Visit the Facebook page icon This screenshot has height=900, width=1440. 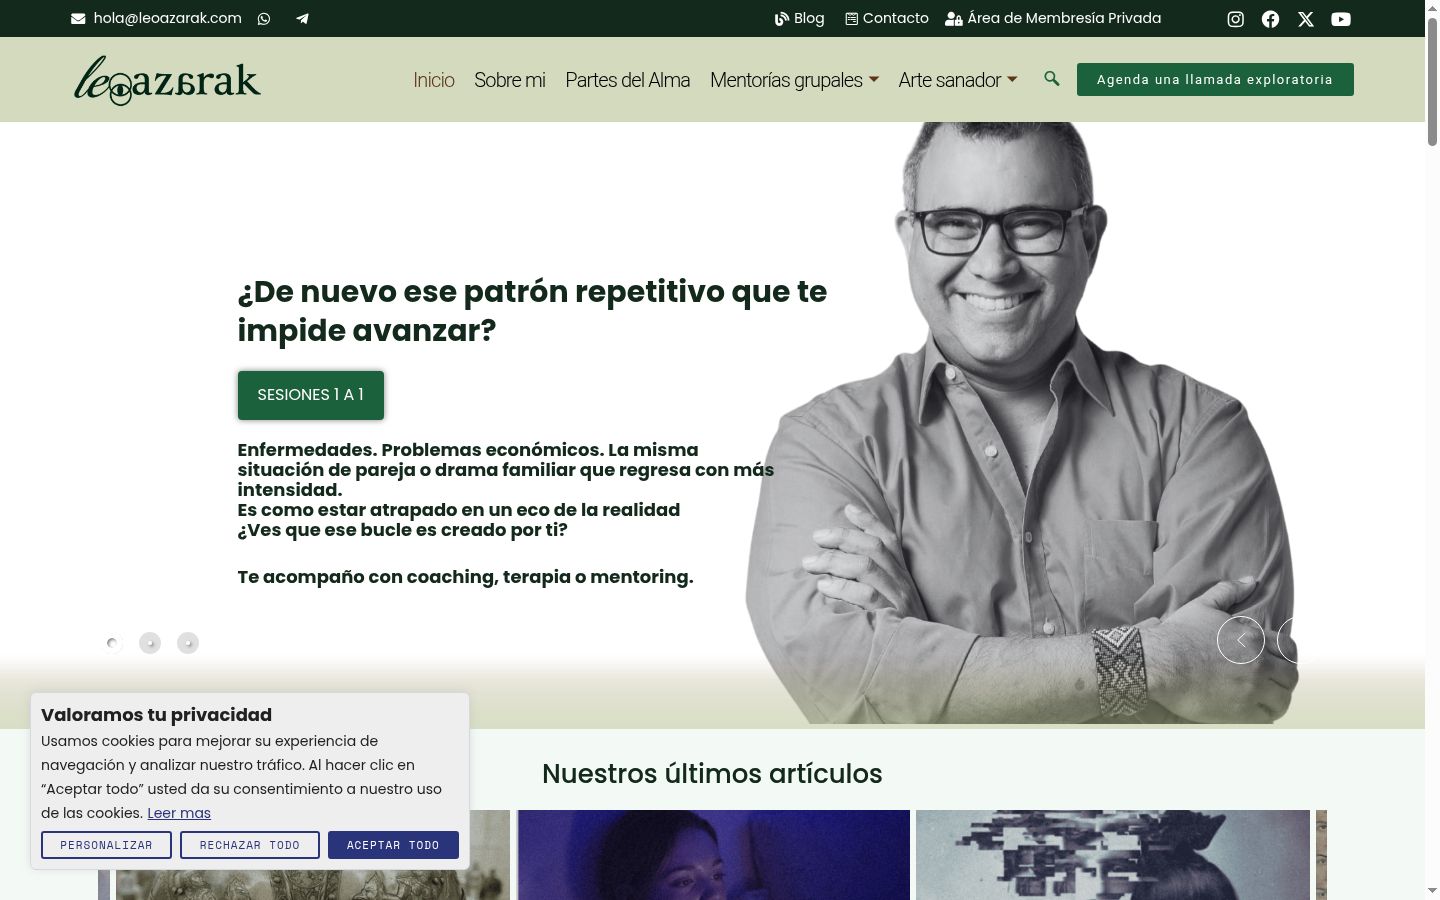[x=1271, y=19]
